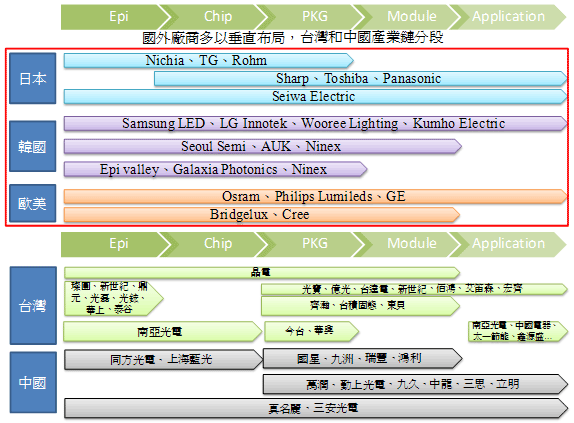This screenshot has height=423, width=574.
Task: Click the Nichia、TG、Rohm arrow bar
Action: click(x=209, y=61)
